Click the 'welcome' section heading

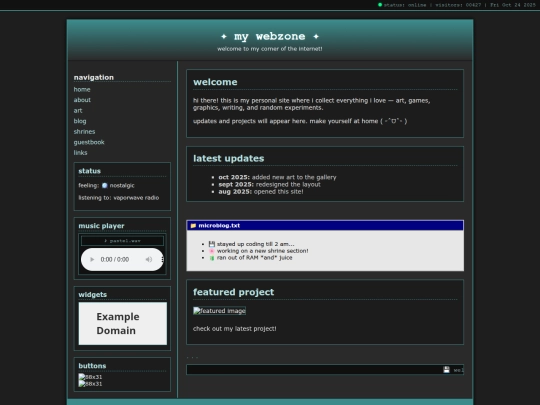pos(215,82)
